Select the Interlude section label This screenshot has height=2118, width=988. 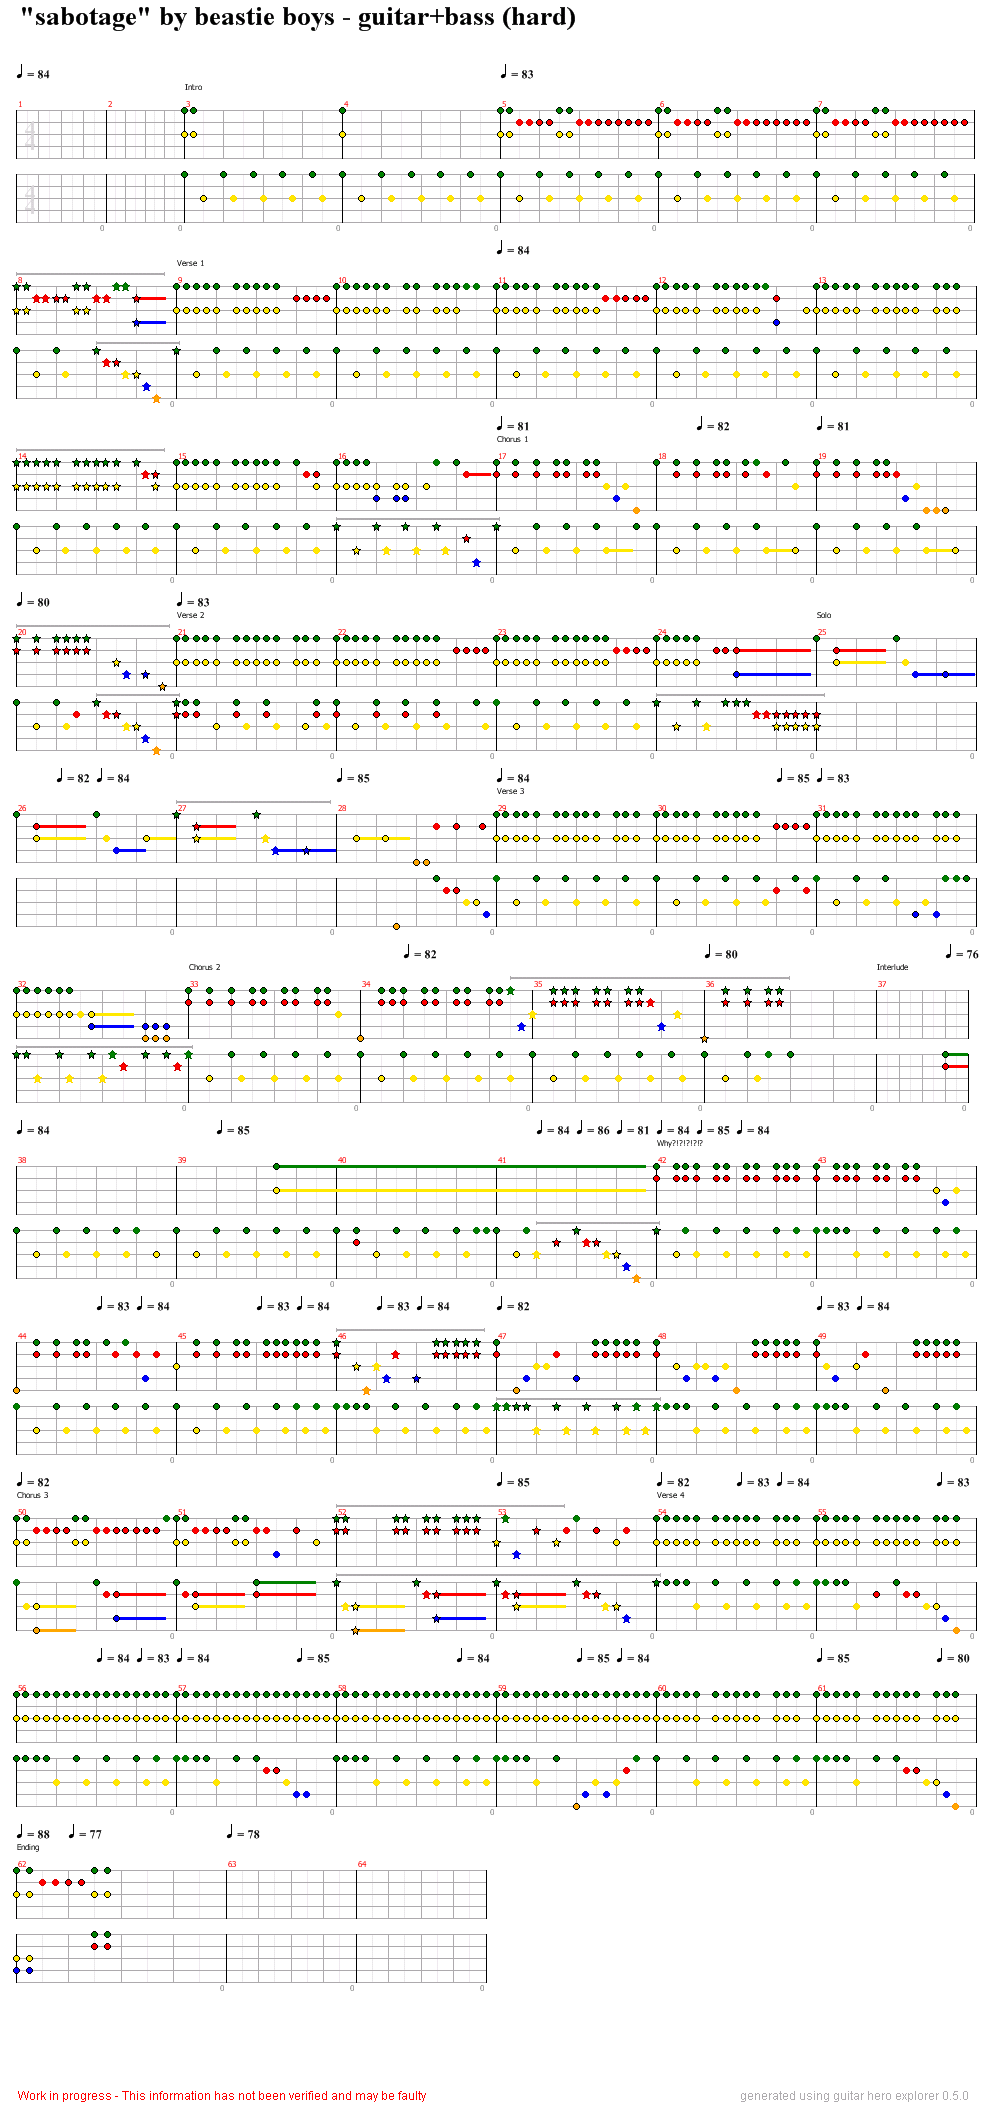892,967
